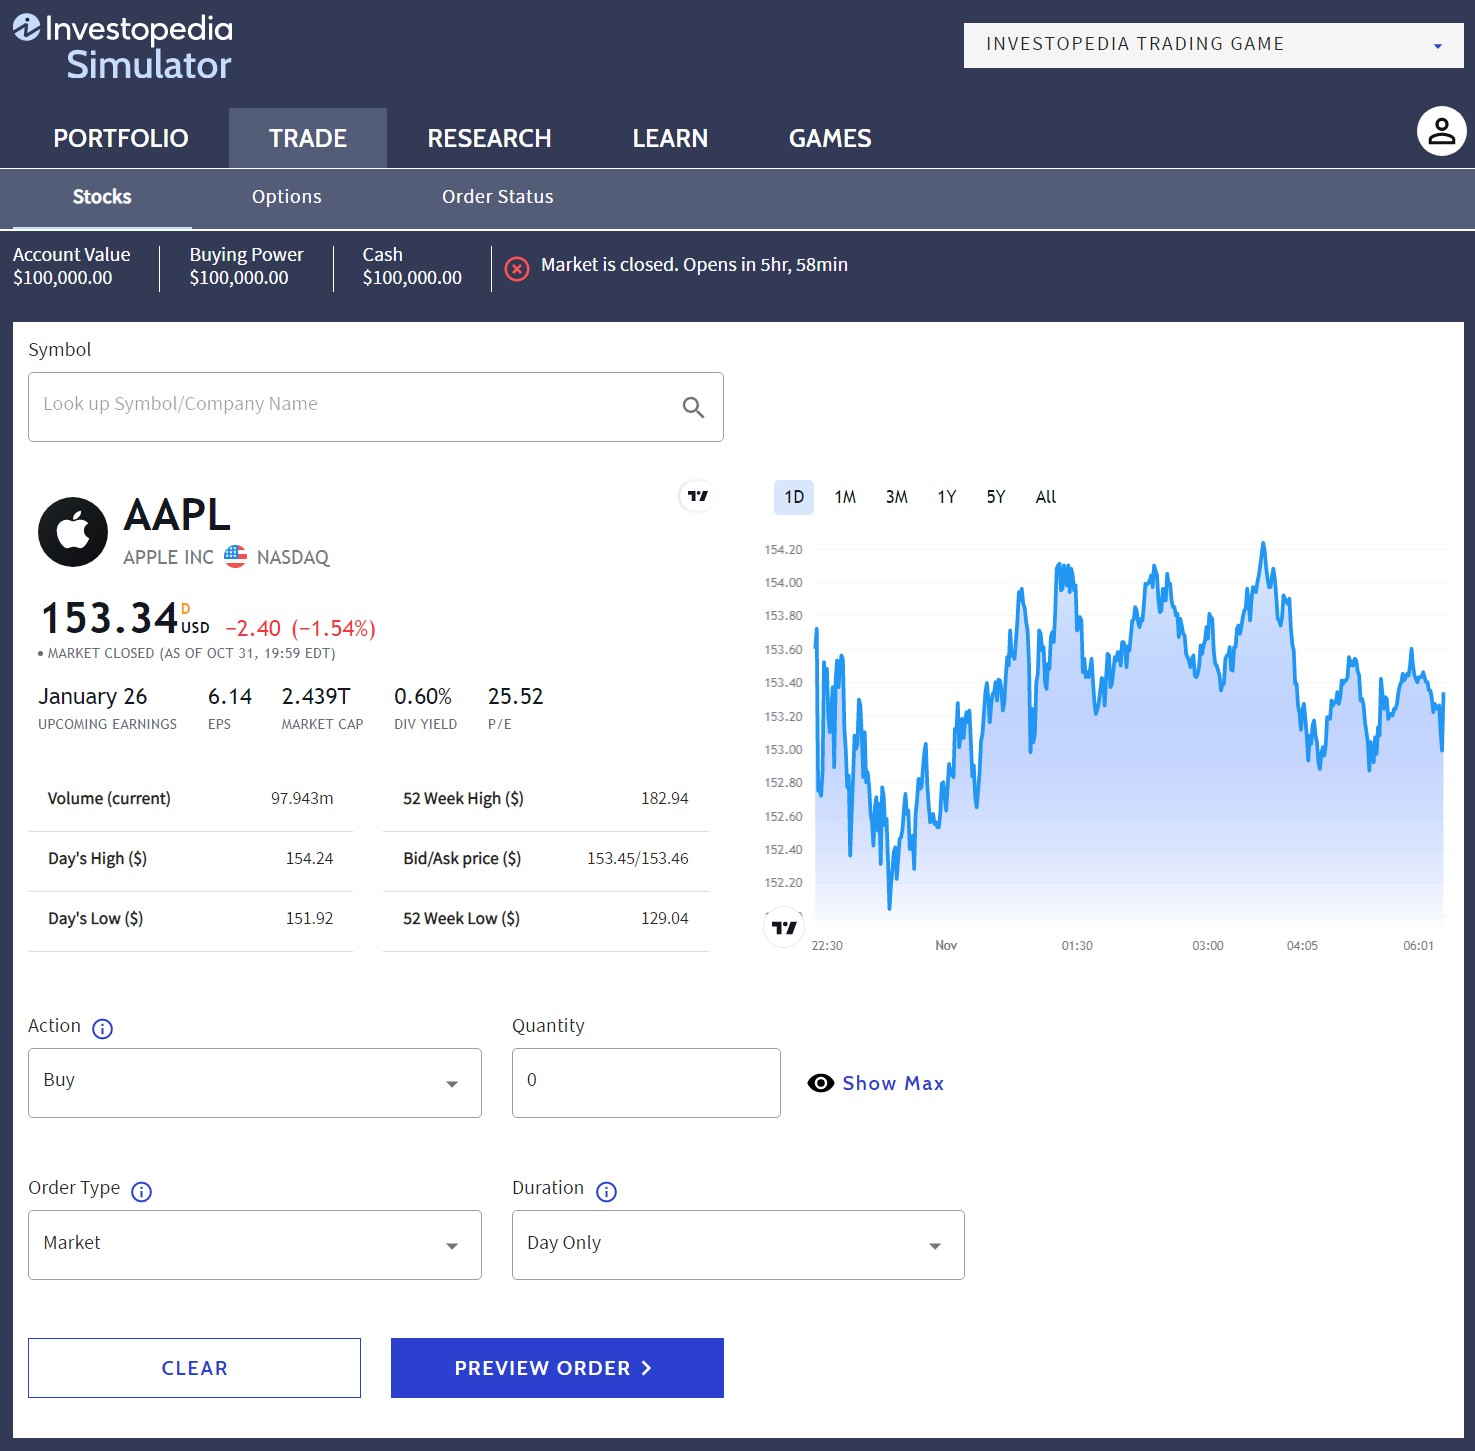Click the symbol search magnifier icon
Screen dimensions: 1475x1451
pos(693,407)
